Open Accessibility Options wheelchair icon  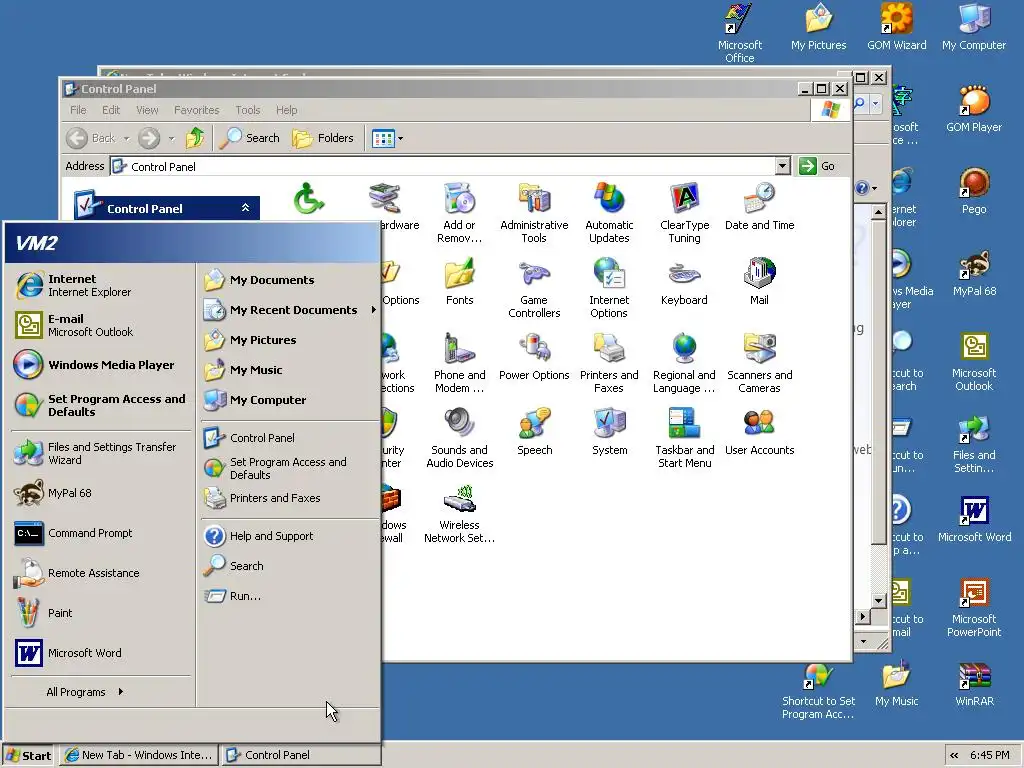tap(308, 198)
